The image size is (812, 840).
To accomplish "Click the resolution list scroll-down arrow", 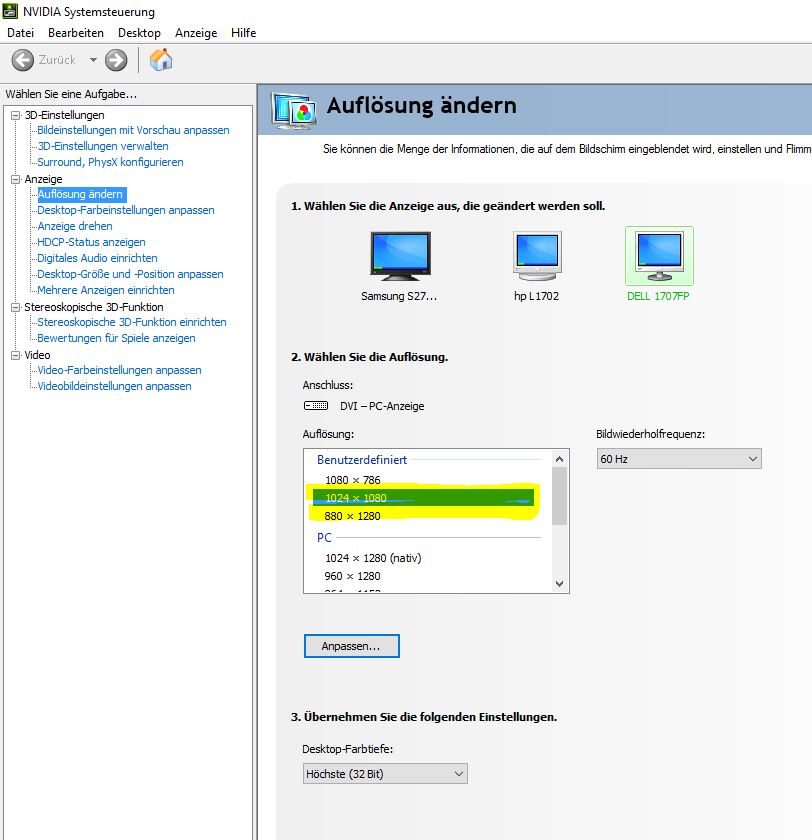I will coord(559,583).
